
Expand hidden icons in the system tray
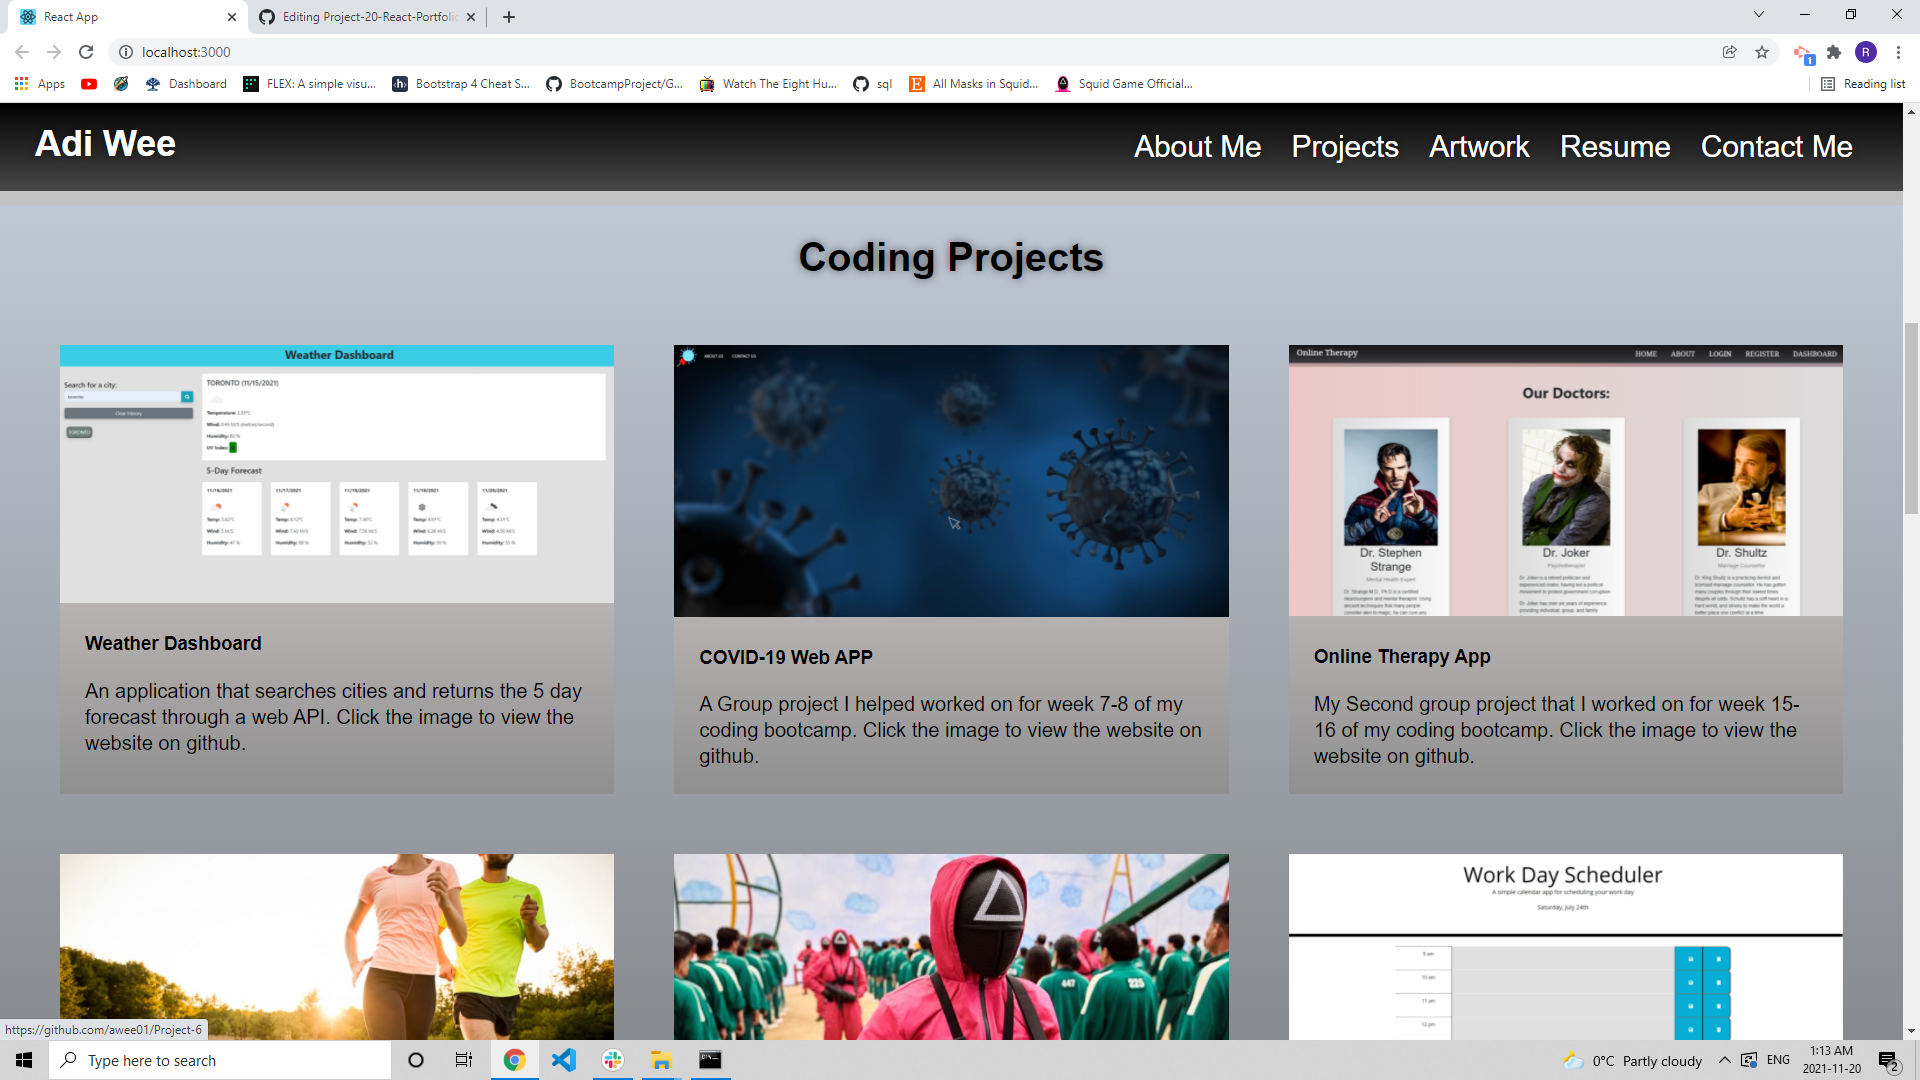tap(1724, 1060)
